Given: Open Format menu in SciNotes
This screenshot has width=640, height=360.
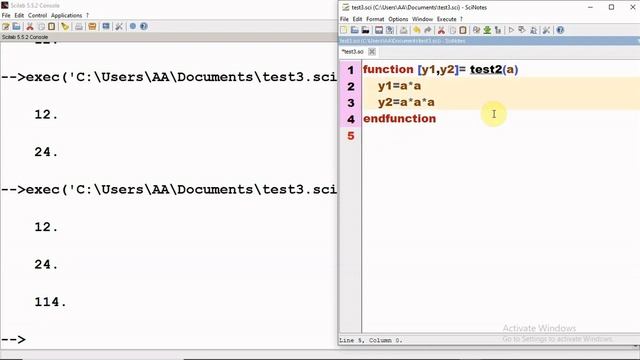Looking at the screenshot, I should coord(375,19).
